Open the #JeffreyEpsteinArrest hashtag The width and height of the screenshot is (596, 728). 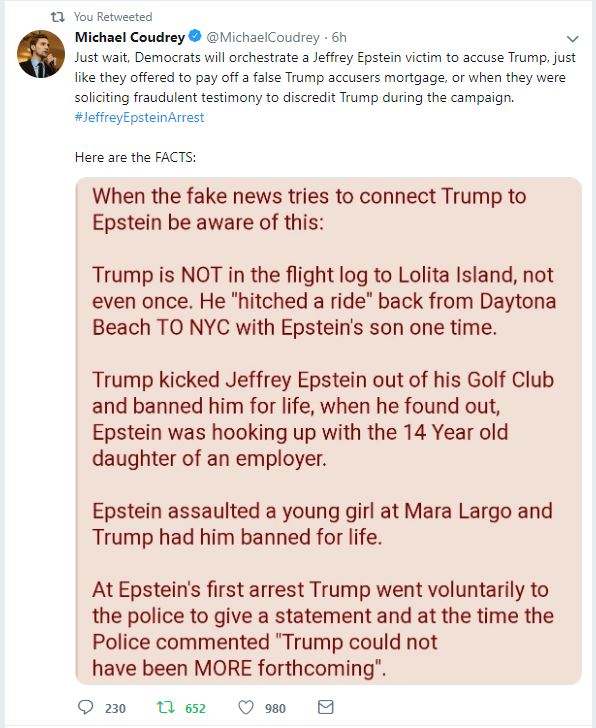tap(139, 117)
